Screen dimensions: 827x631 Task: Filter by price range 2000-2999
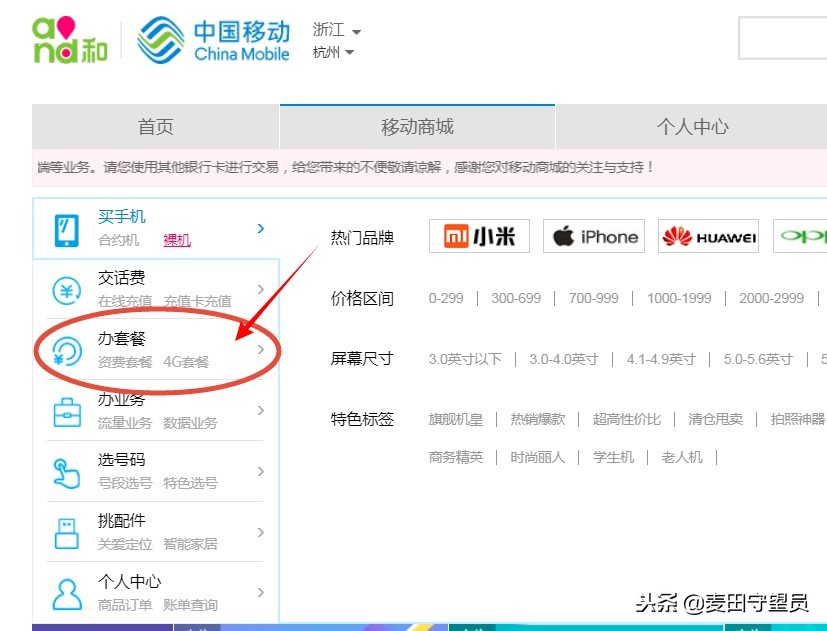(x=771, y=299)
